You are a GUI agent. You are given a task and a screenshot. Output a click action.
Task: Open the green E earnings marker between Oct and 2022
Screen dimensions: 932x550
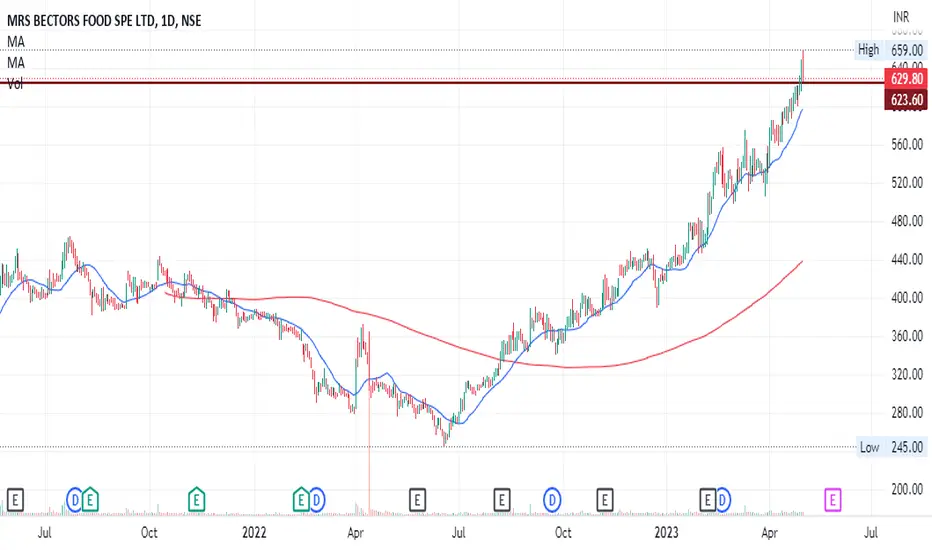point(196,499)
